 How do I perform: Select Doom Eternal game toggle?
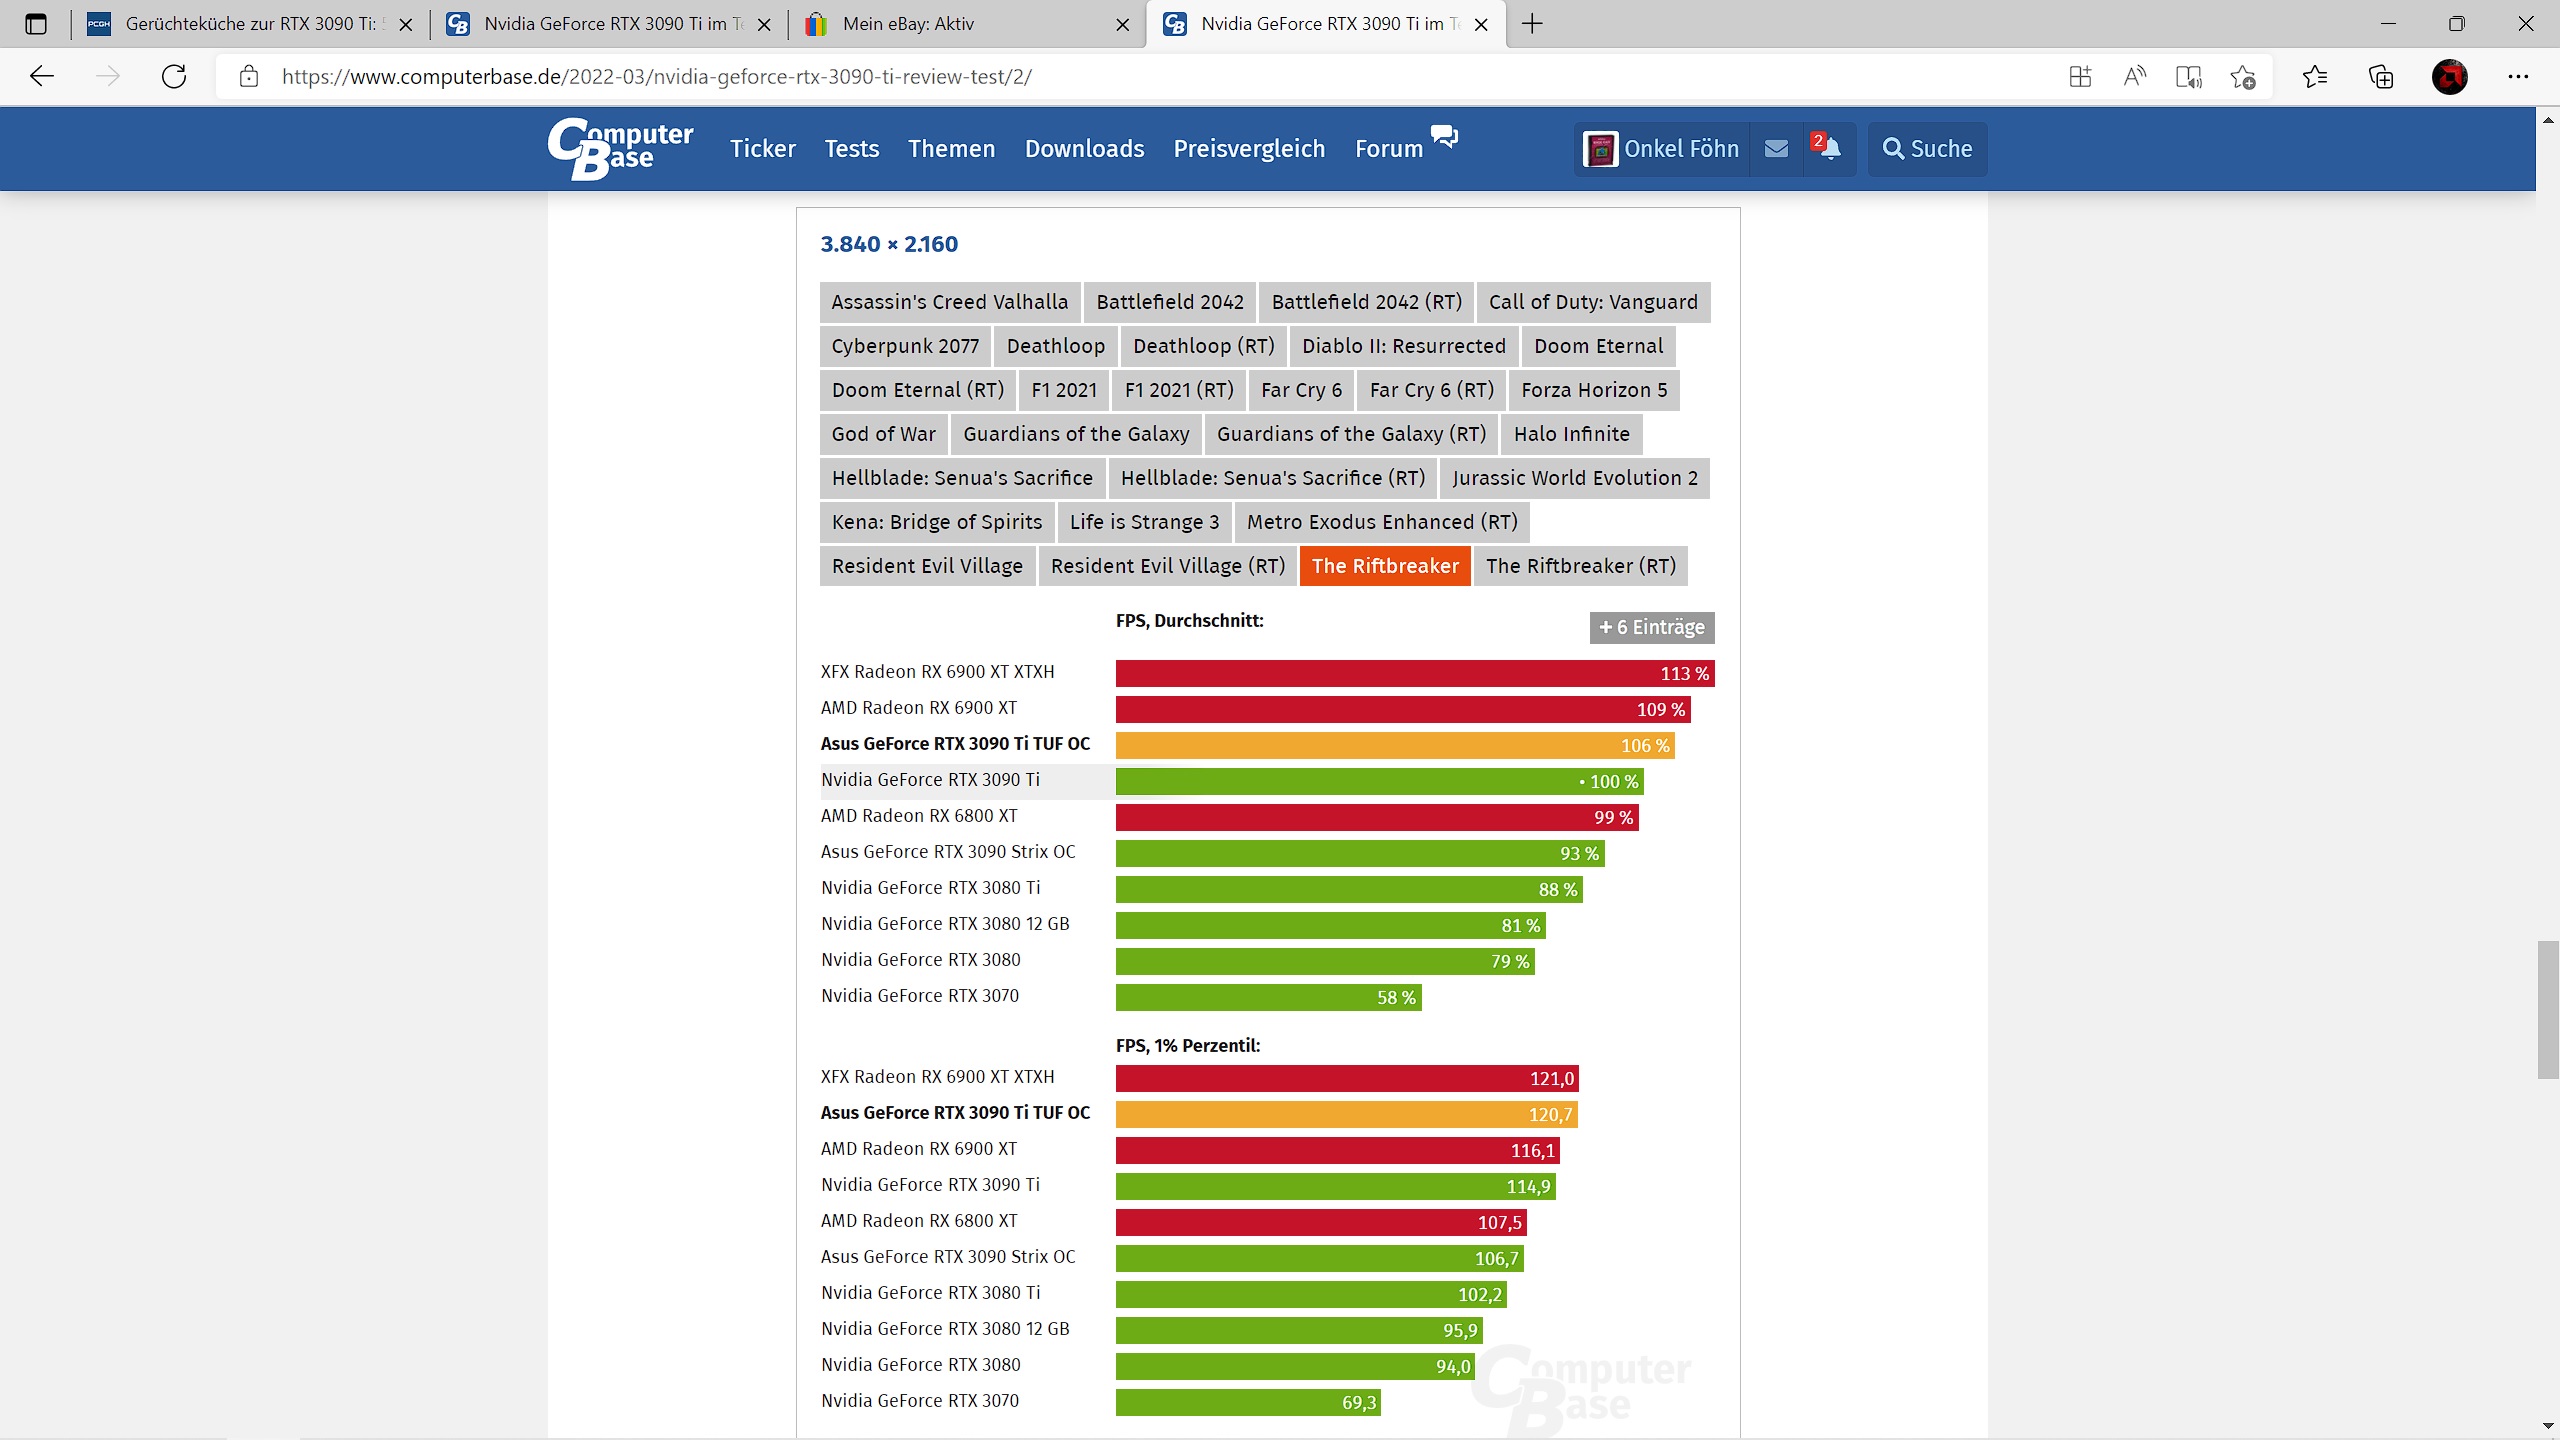coord(1598,346)
